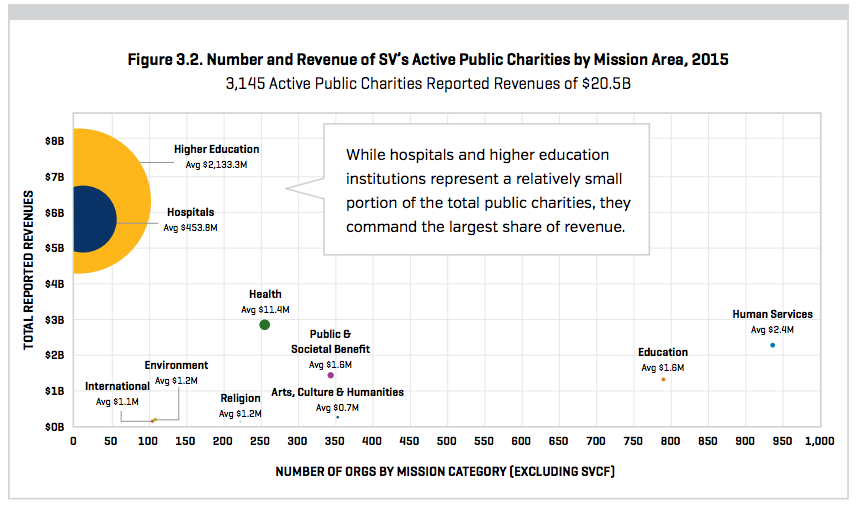Click 'Avg $453.8M' value
This screenshot has width=857, height=506.
pos(191,227)
